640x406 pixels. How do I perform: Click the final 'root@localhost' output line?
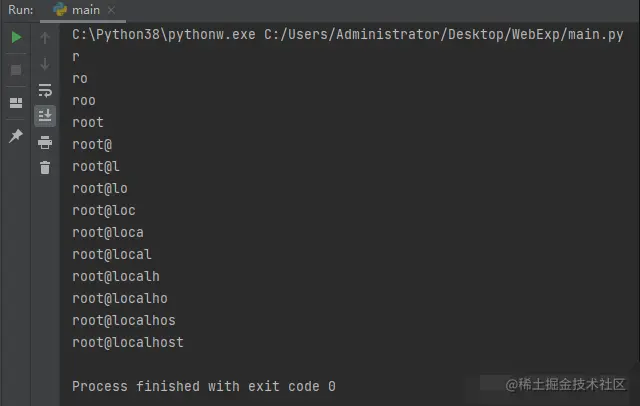128,342
